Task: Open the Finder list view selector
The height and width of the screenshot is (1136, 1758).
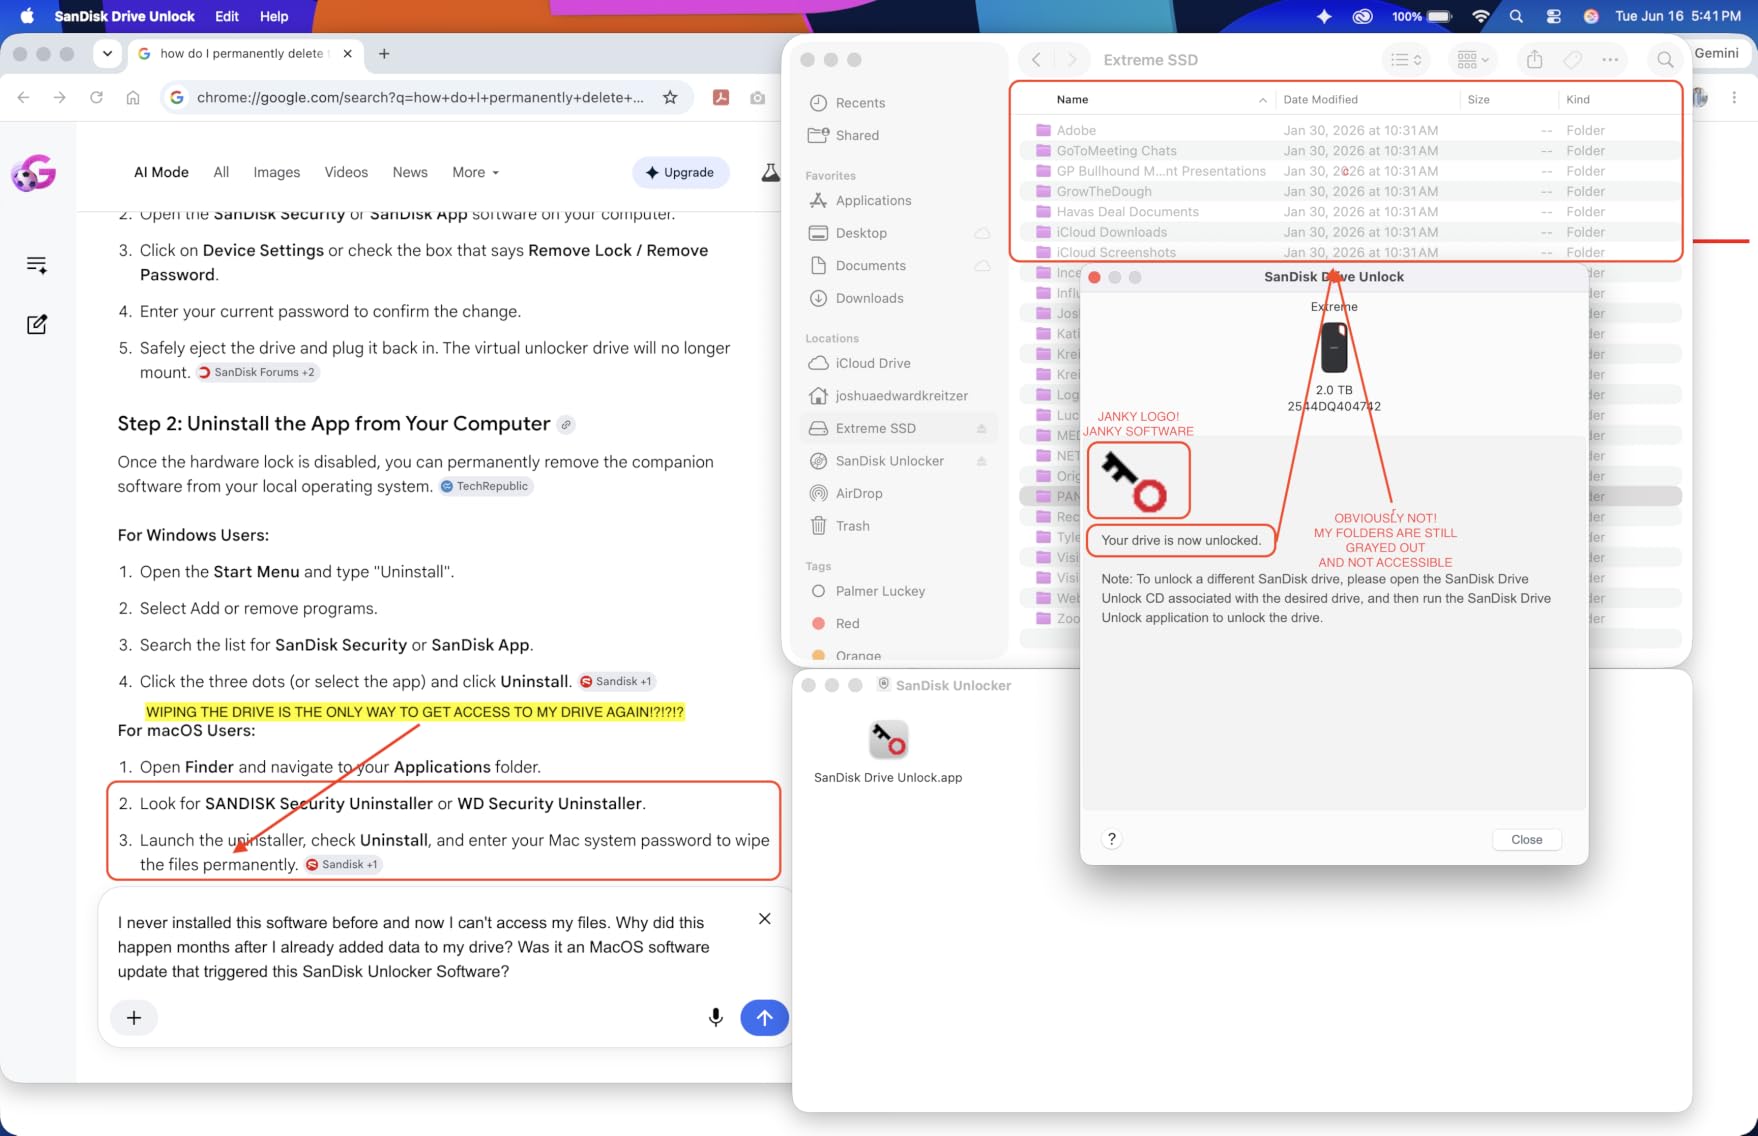Action: click(1405, 60)
